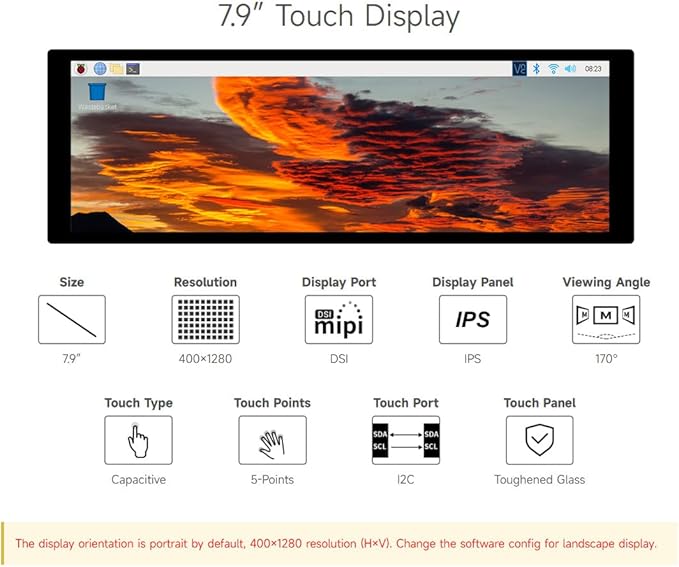Click the 'Size' label
Screen dimensions: 679x567
[x=72, y=282]
